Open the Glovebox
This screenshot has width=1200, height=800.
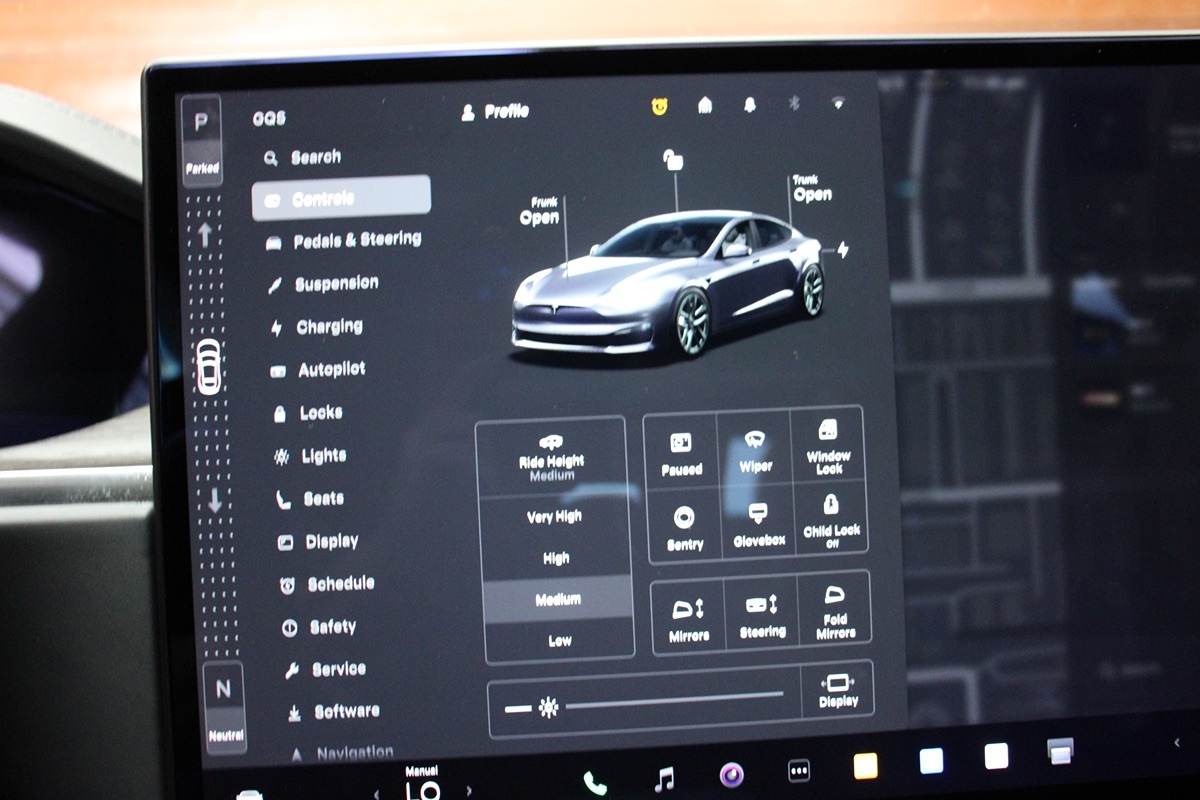pos(759,524)
